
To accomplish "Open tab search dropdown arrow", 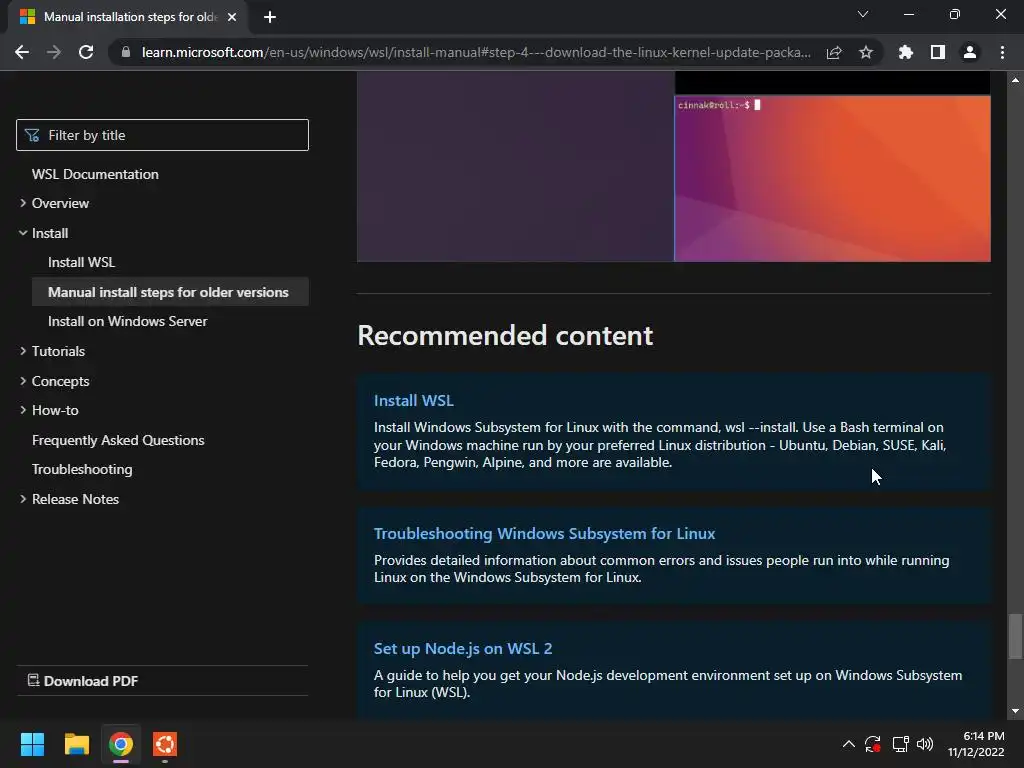I will 863,14.
